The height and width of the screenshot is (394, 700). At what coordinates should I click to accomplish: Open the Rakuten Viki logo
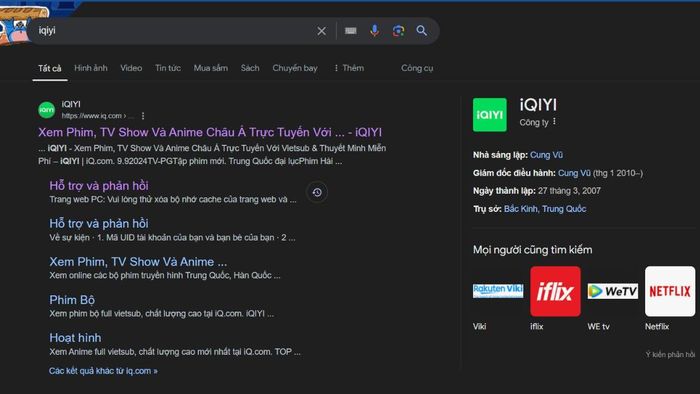pos(498,291)
